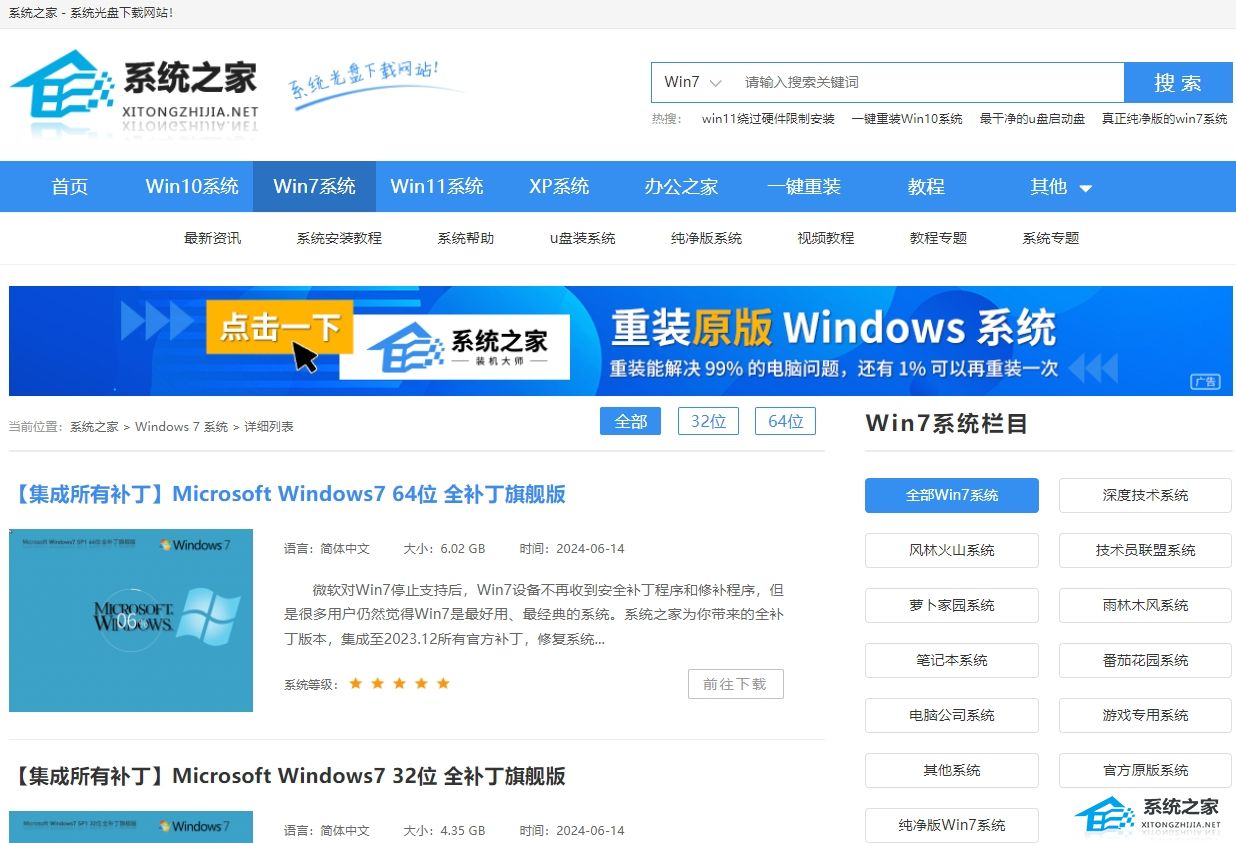Screen dimensions: 1236x843
Task: Open the 办公之家 navigation item
Action: [x=681, y=186]
